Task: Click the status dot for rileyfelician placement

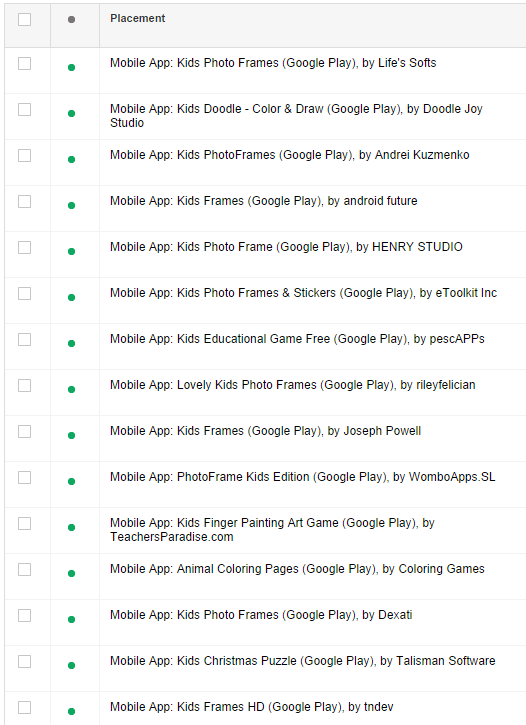Action: point(71,389)
